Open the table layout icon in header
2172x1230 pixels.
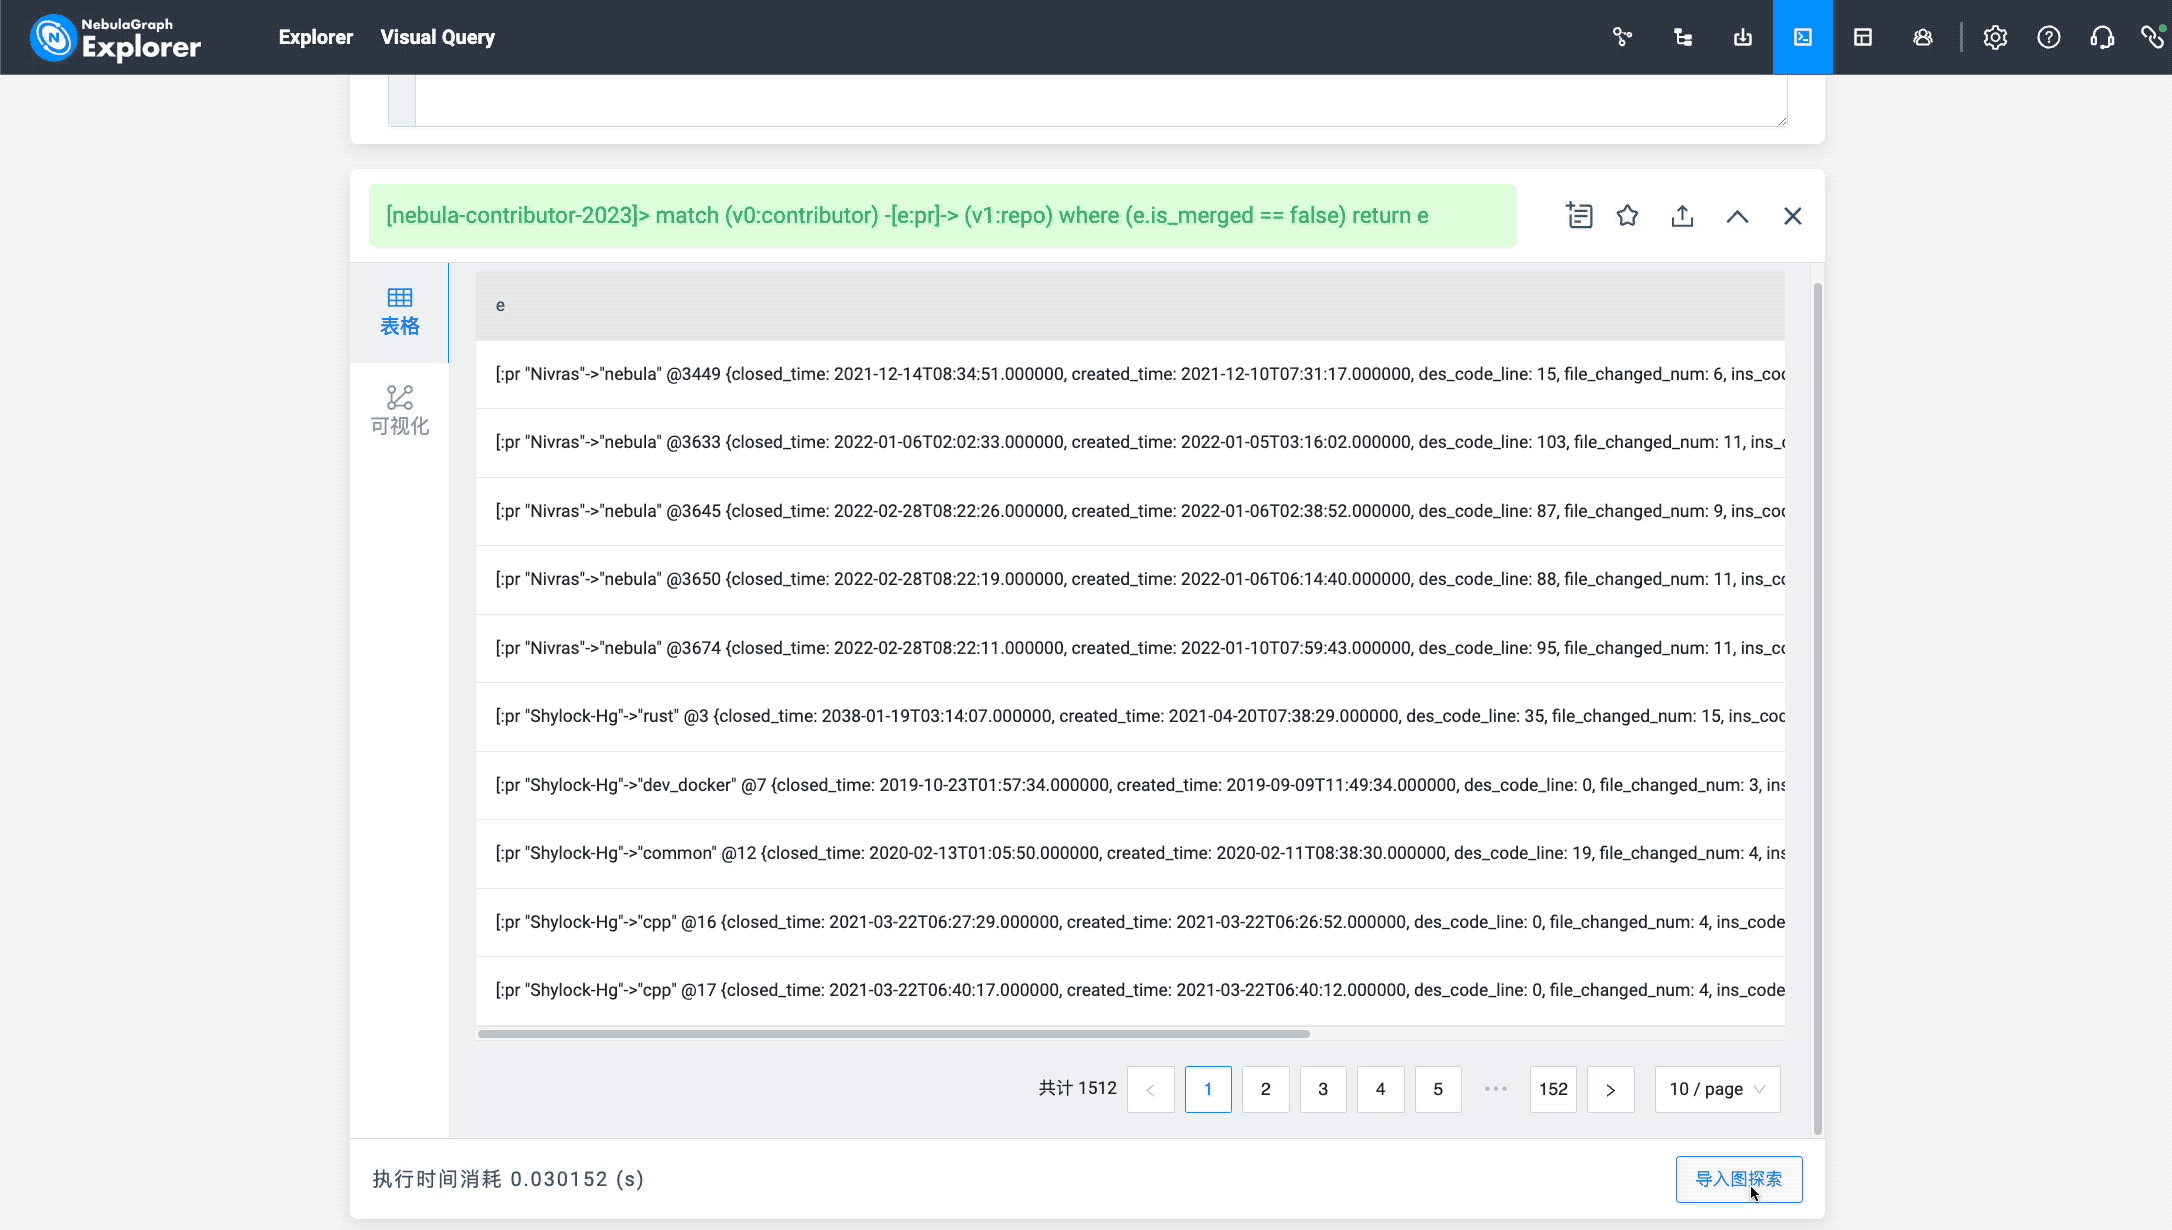[x=1862, y=37]
